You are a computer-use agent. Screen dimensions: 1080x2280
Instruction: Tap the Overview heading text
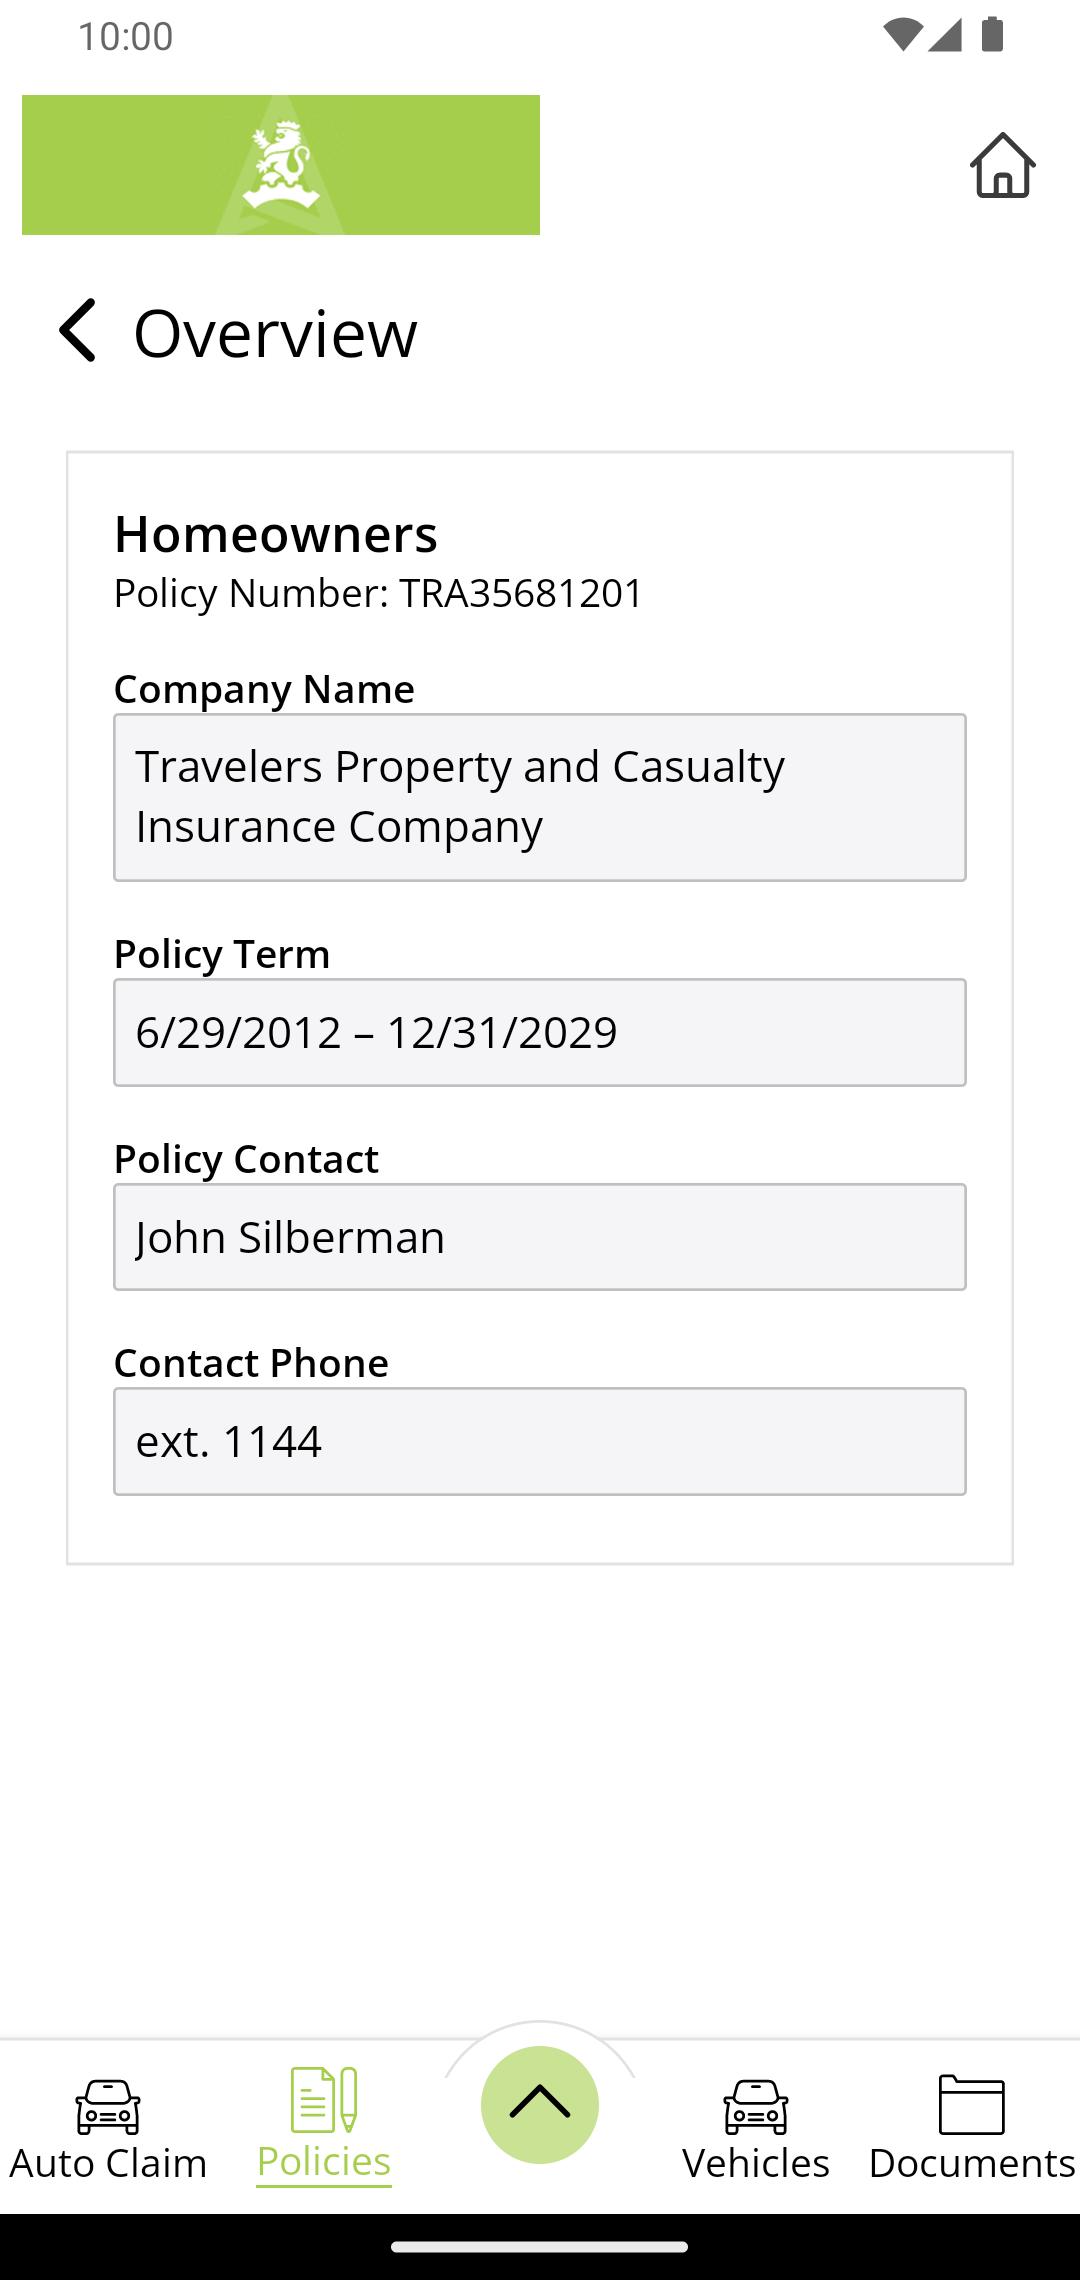[x=275, y=333]
